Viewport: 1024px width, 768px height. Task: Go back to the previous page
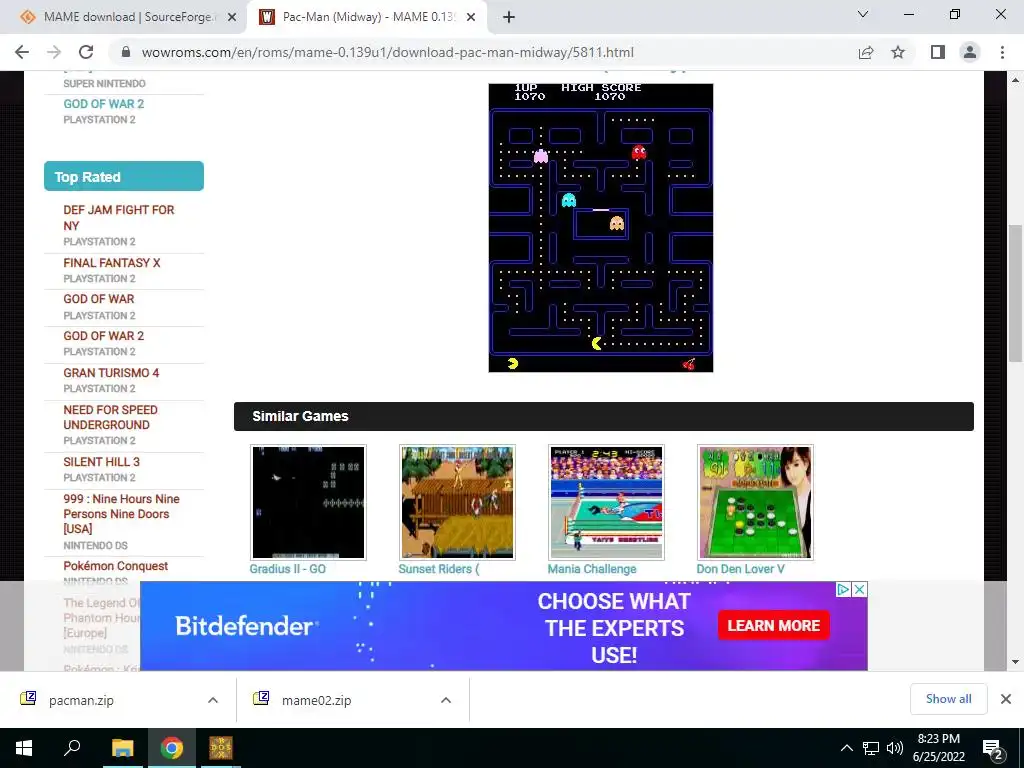22,52
